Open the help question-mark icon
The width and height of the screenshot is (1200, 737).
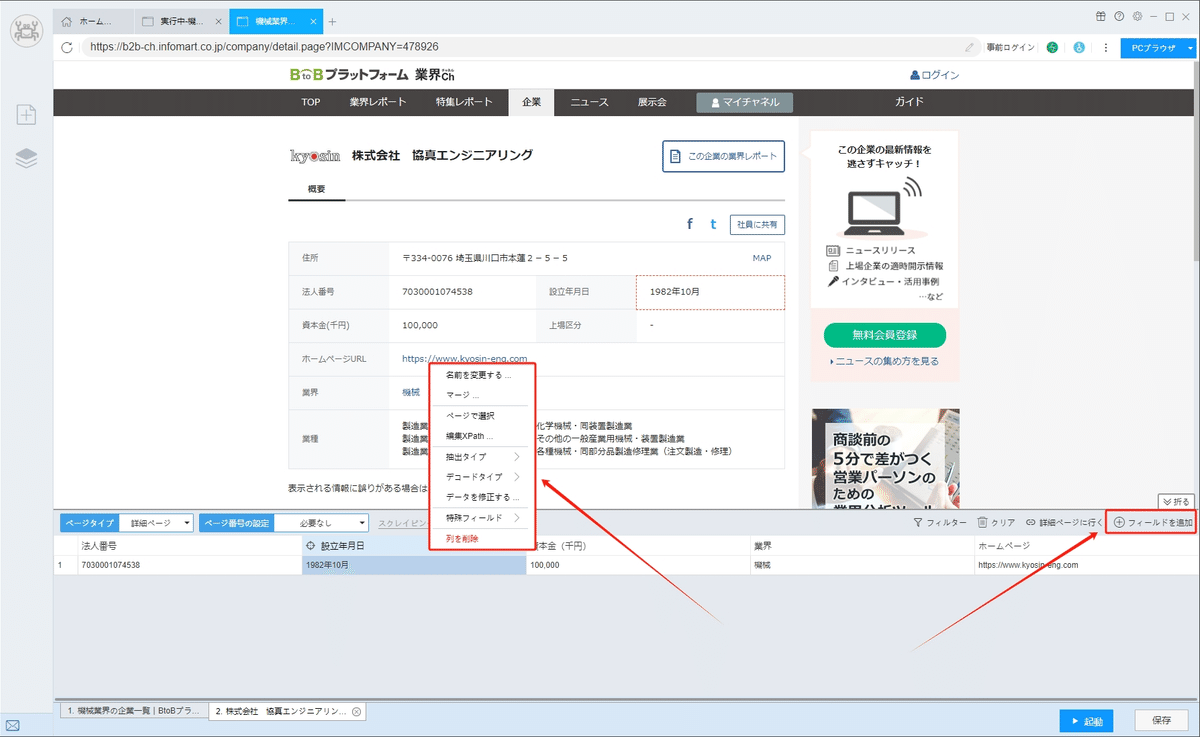pyautogui.click(x=1119, y=16)
